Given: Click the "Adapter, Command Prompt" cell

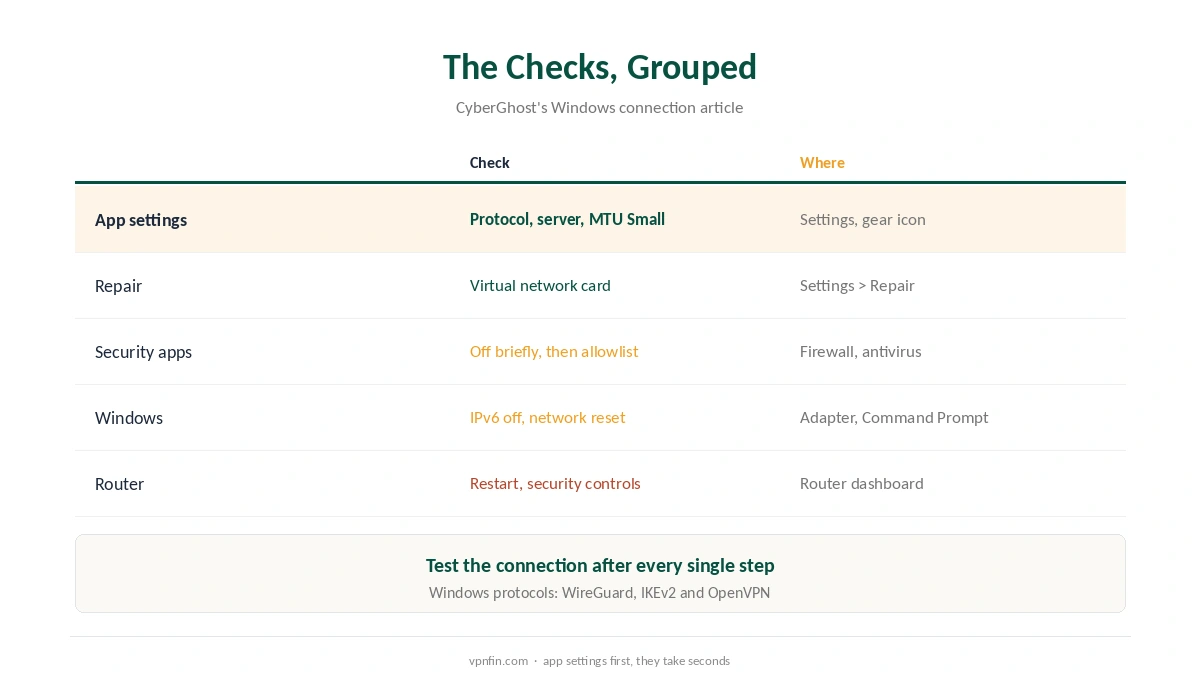Looking at the screenshot, I should pos(894,417).
